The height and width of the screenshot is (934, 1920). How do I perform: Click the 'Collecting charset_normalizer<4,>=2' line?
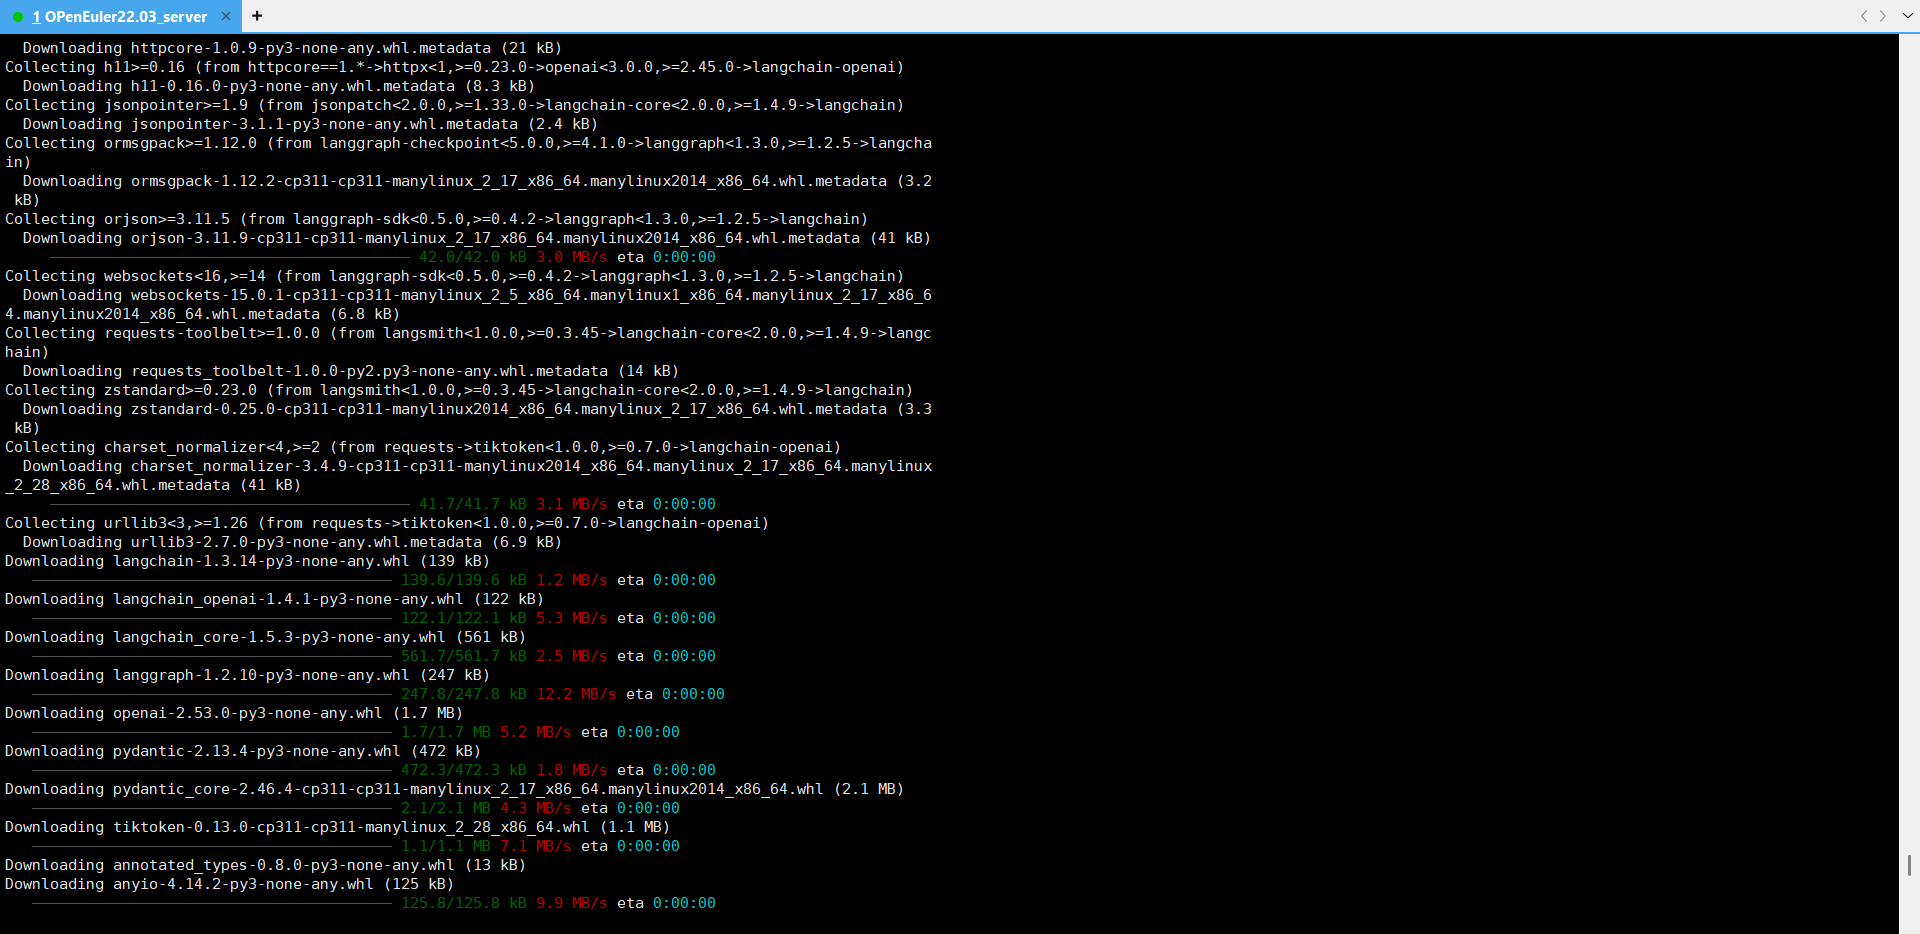coord(423,447)
